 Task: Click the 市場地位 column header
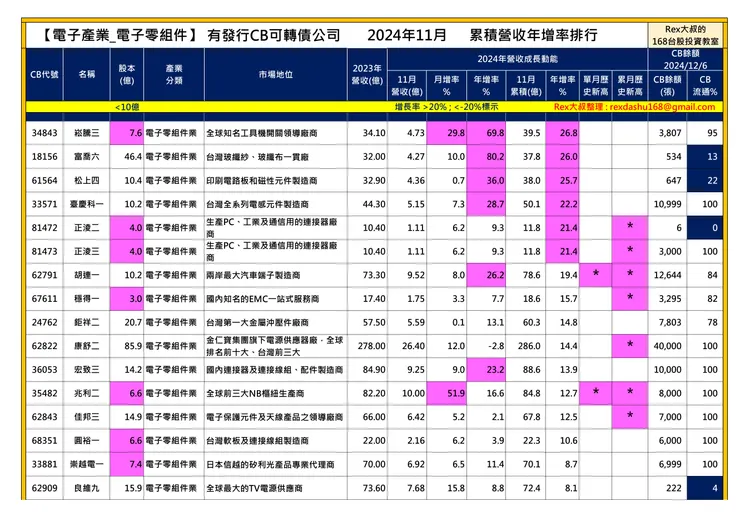tap(276, 74)
